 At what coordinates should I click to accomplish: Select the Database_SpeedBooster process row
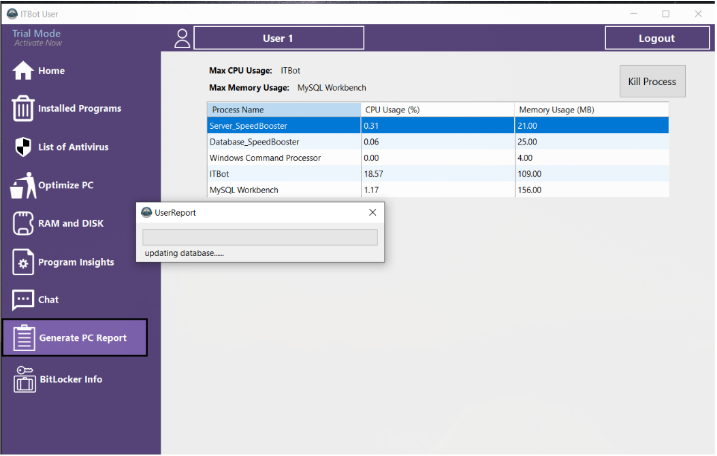click(438, 142)
